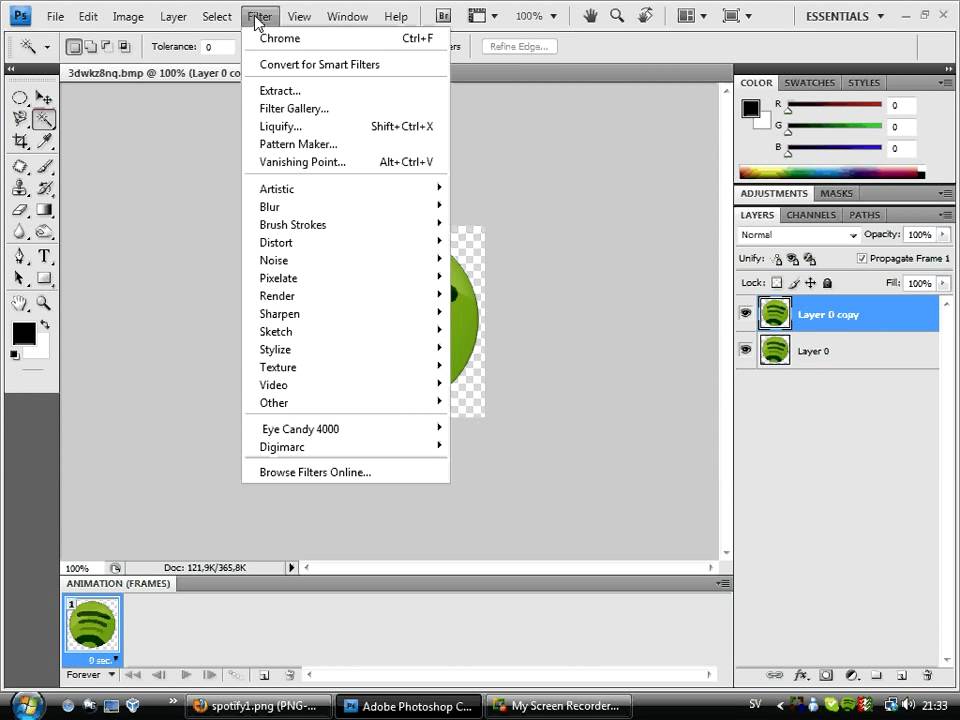Toggle Propagate Frame 1 checkbox
The image size is (960, 720).
pyautogui.click(x=861, y=258)
